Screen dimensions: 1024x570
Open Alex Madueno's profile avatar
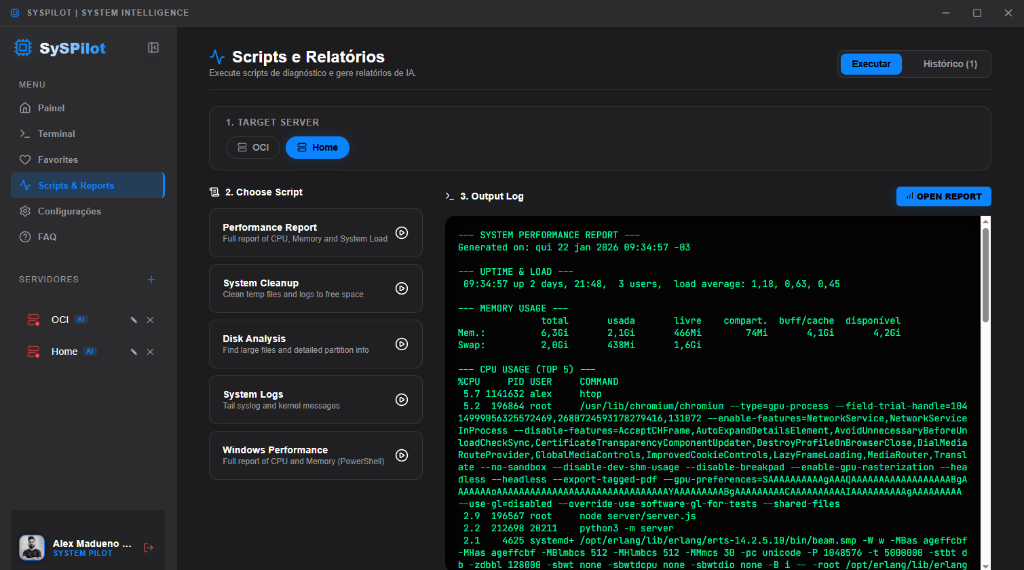[31, 548]
